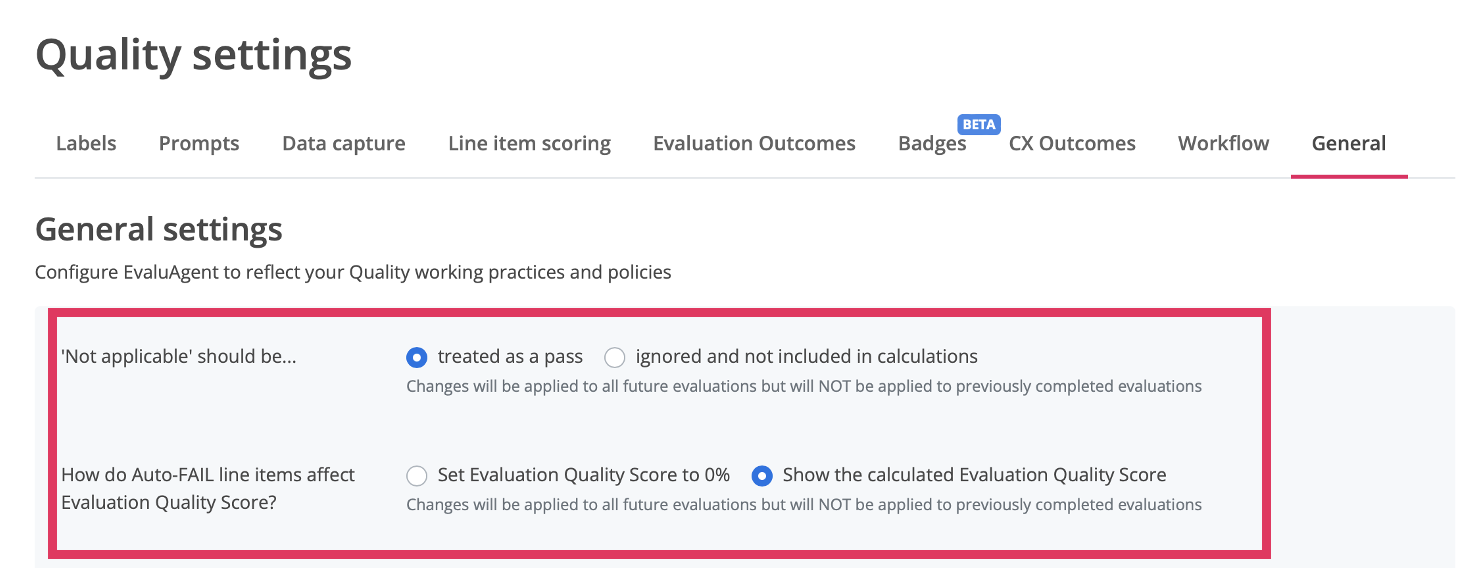Click the 'Configure EvaluAgent' description text
The height and width of the screenshot is (568, 1470).
point(353,272)
